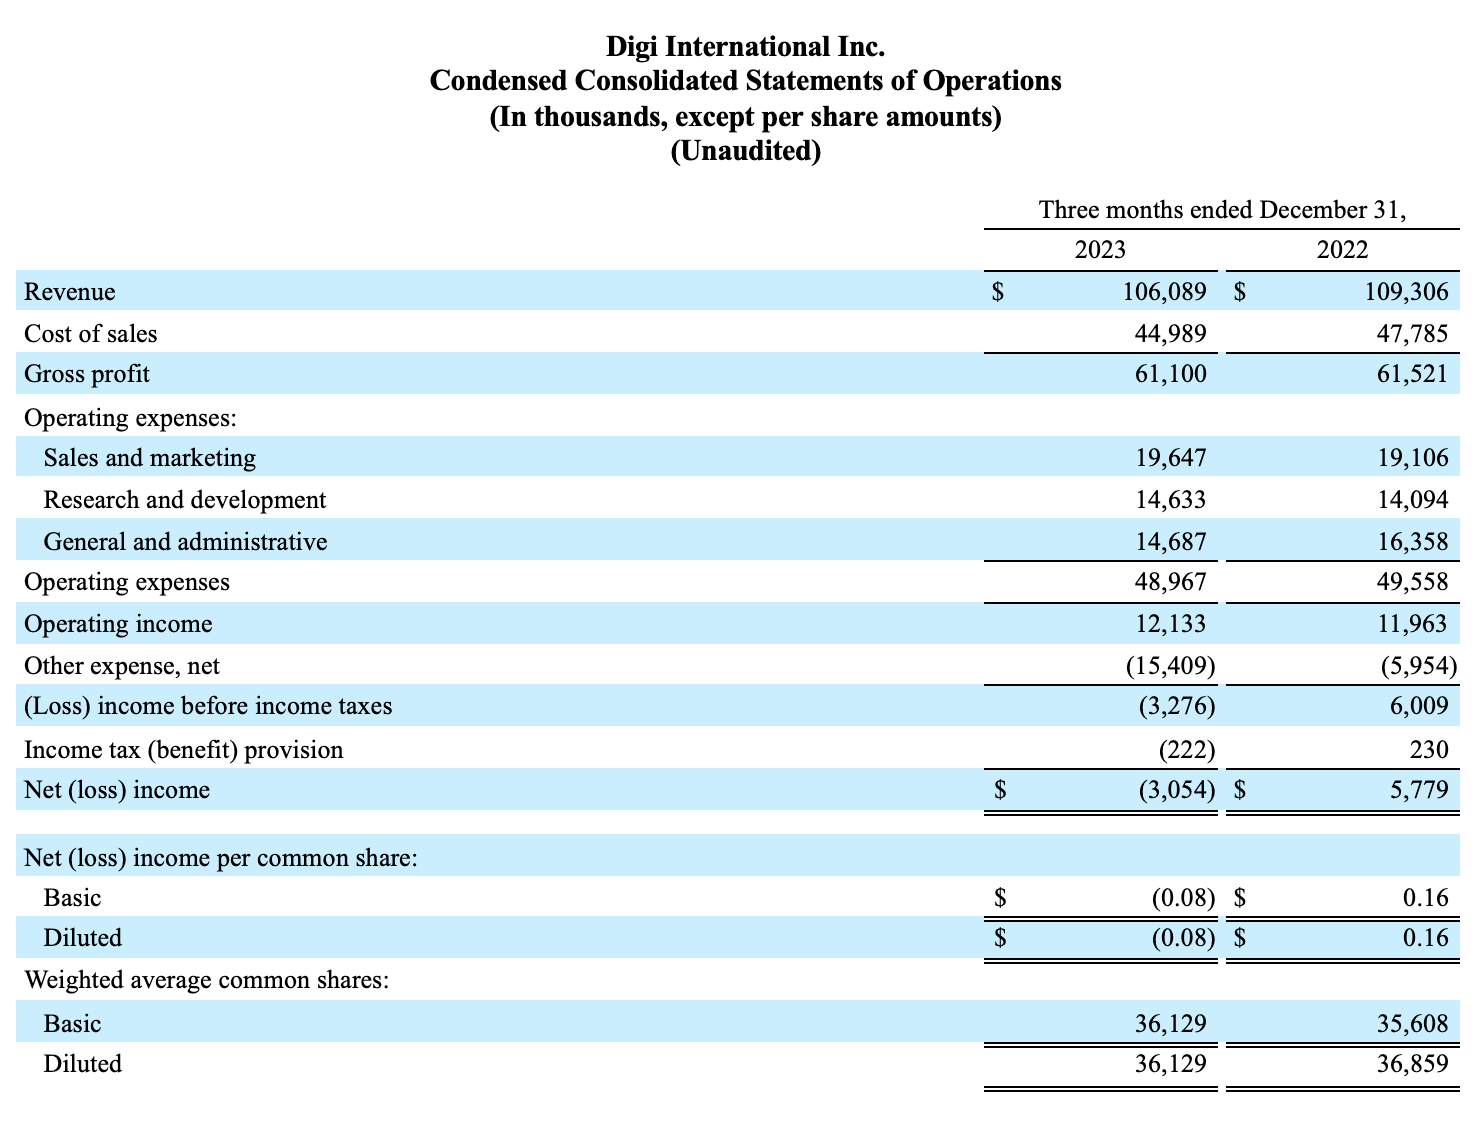Click the 'Gross profit' label

pos(87,374)
